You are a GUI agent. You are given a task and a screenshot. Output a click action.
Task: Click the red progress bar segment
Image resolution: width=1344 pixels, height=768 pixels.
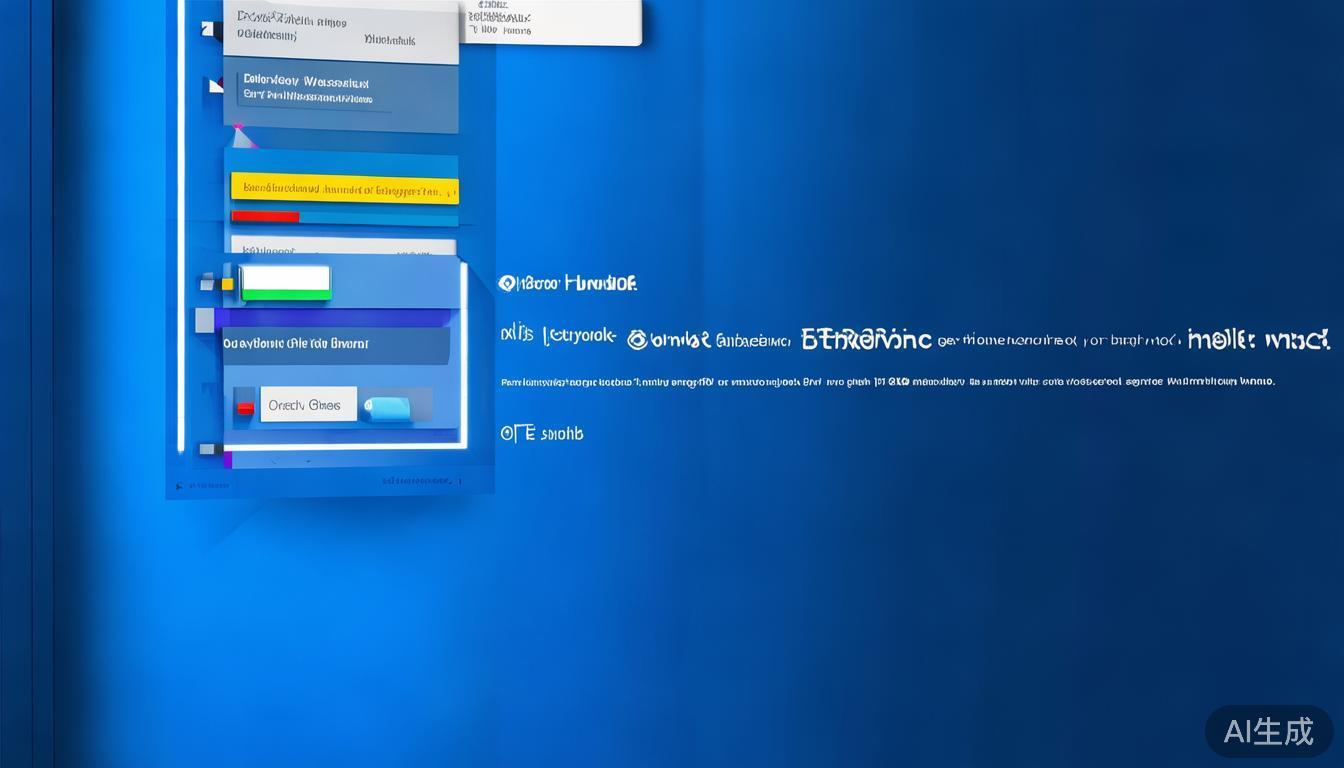pyautogui.click(x=265, y=217)
